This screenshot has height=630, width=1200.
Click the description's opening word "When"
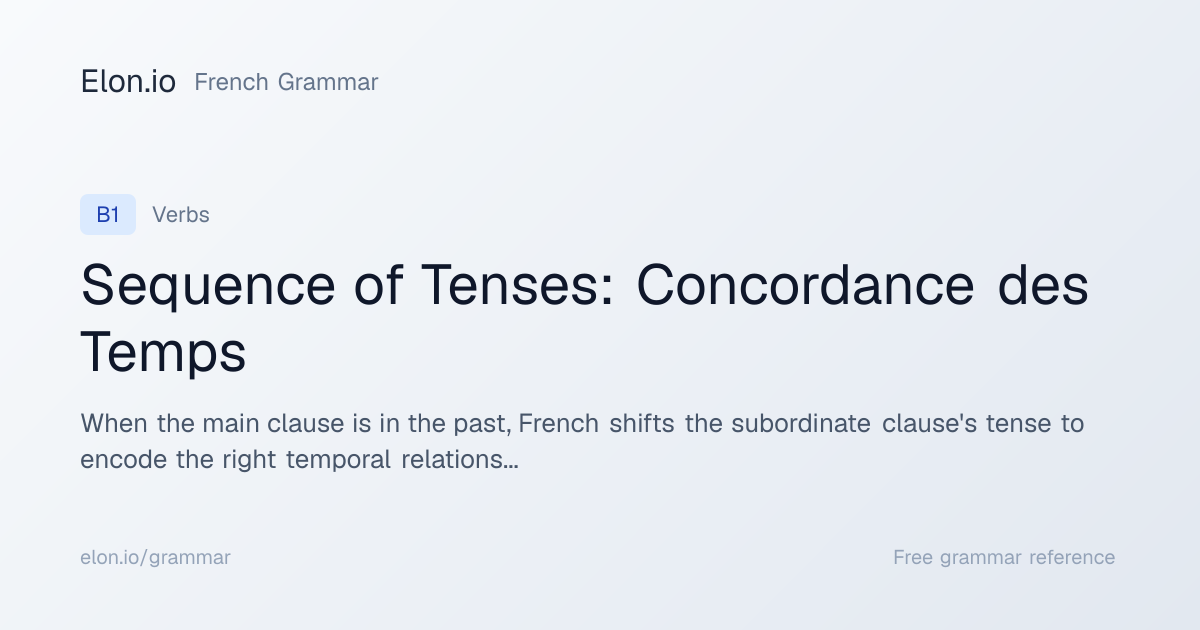(x=115, y=423)
